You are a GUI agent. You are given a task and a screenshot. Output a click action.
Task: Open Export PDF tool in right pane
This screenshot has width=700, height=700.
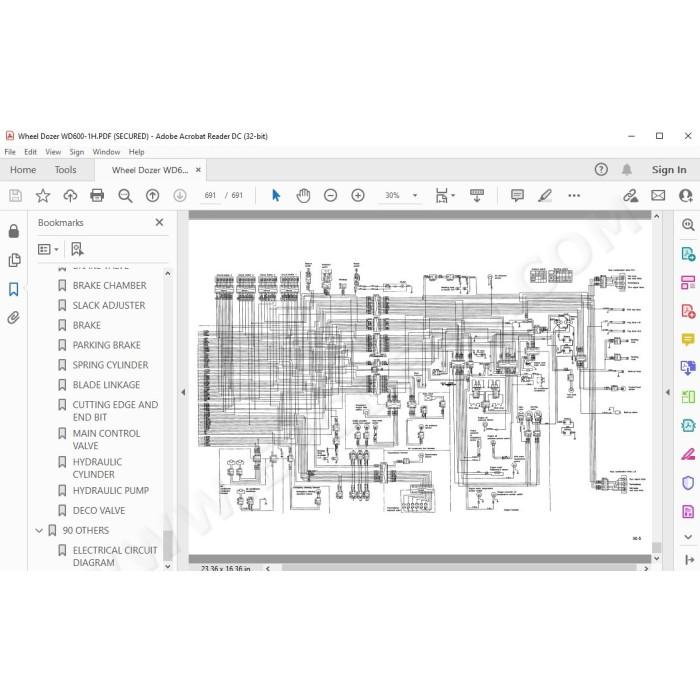[688, 254]
